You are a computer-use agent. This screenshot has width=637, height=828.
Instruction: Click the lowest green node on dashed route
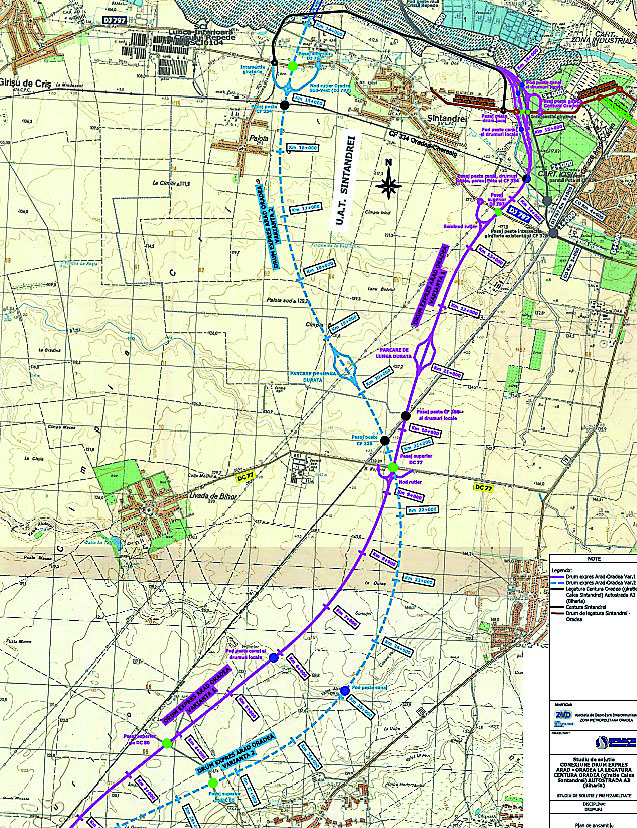212,782
